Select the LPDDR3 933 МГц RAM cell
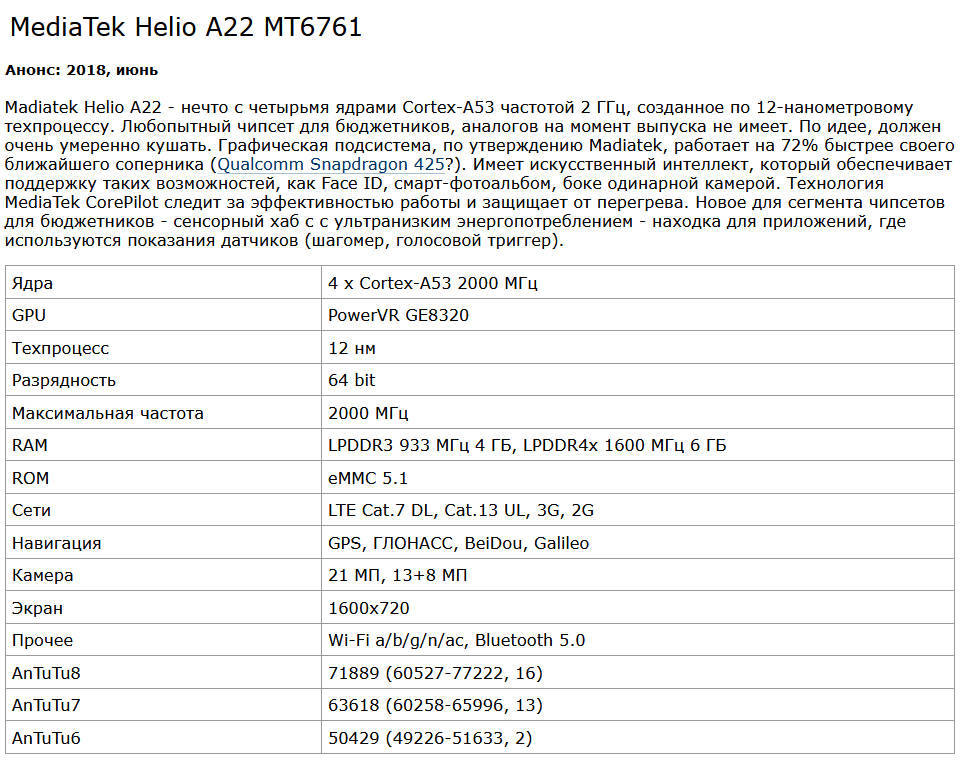 (x=527, y=446)
